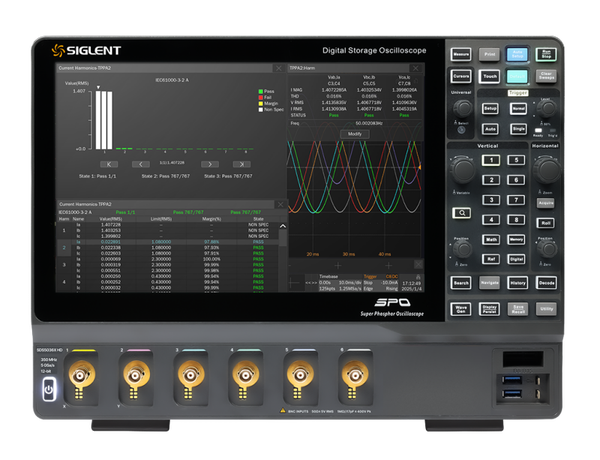This screenshot has height=460, width=600.
Task: Select the channel 6 BNC input connector
Action: (355, 376)
